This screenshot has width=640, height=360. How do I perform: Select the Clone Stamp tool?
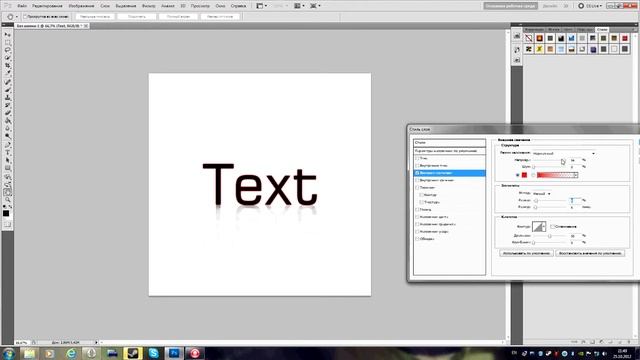tap(7, 98)
